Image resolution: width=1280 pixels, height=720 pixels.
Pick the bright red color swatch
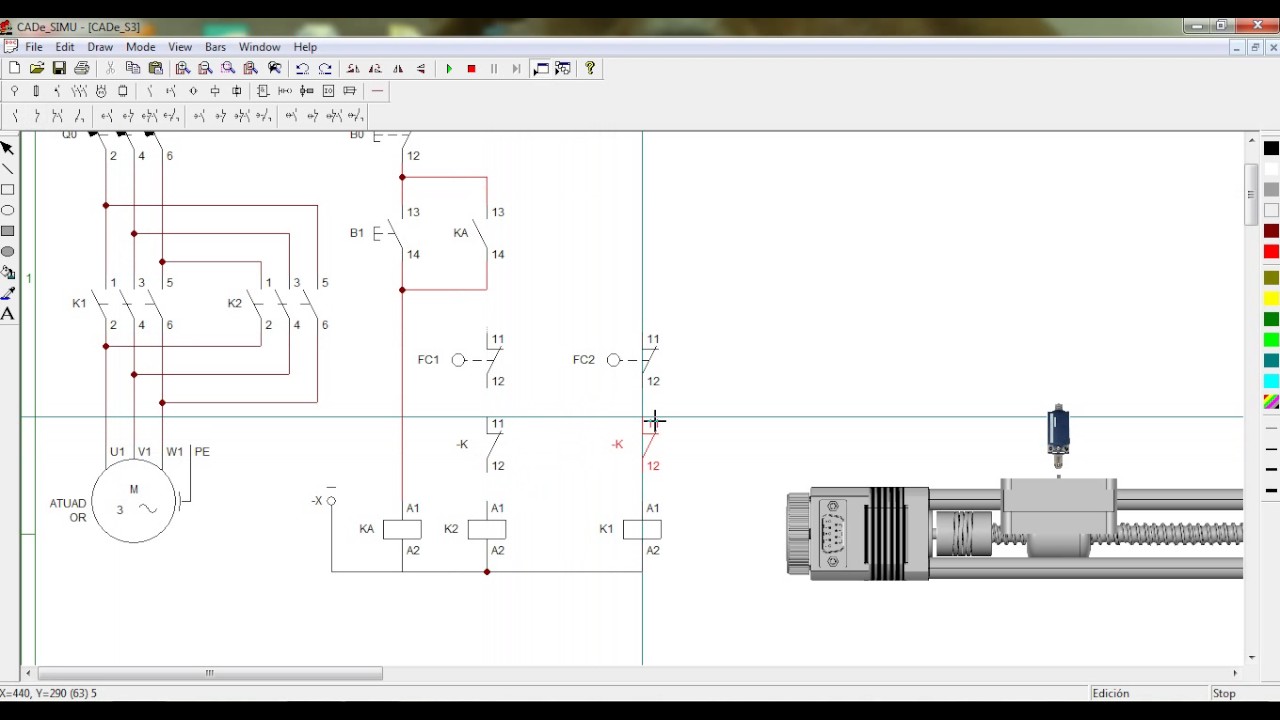coord(1271,252)
